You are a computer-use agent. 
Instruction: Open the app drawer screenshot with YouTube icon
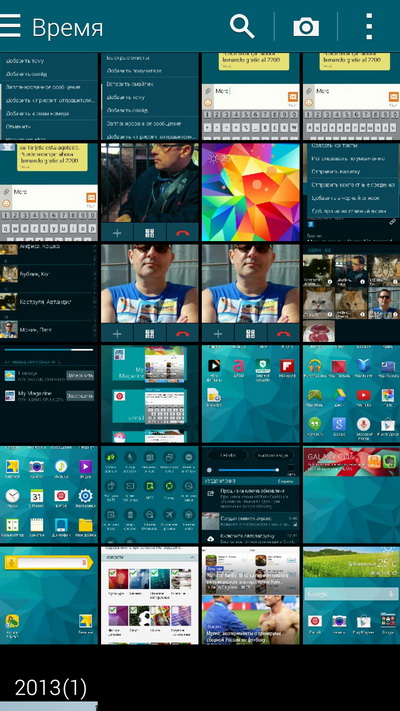pyautogui.click(x=351, y=394)
